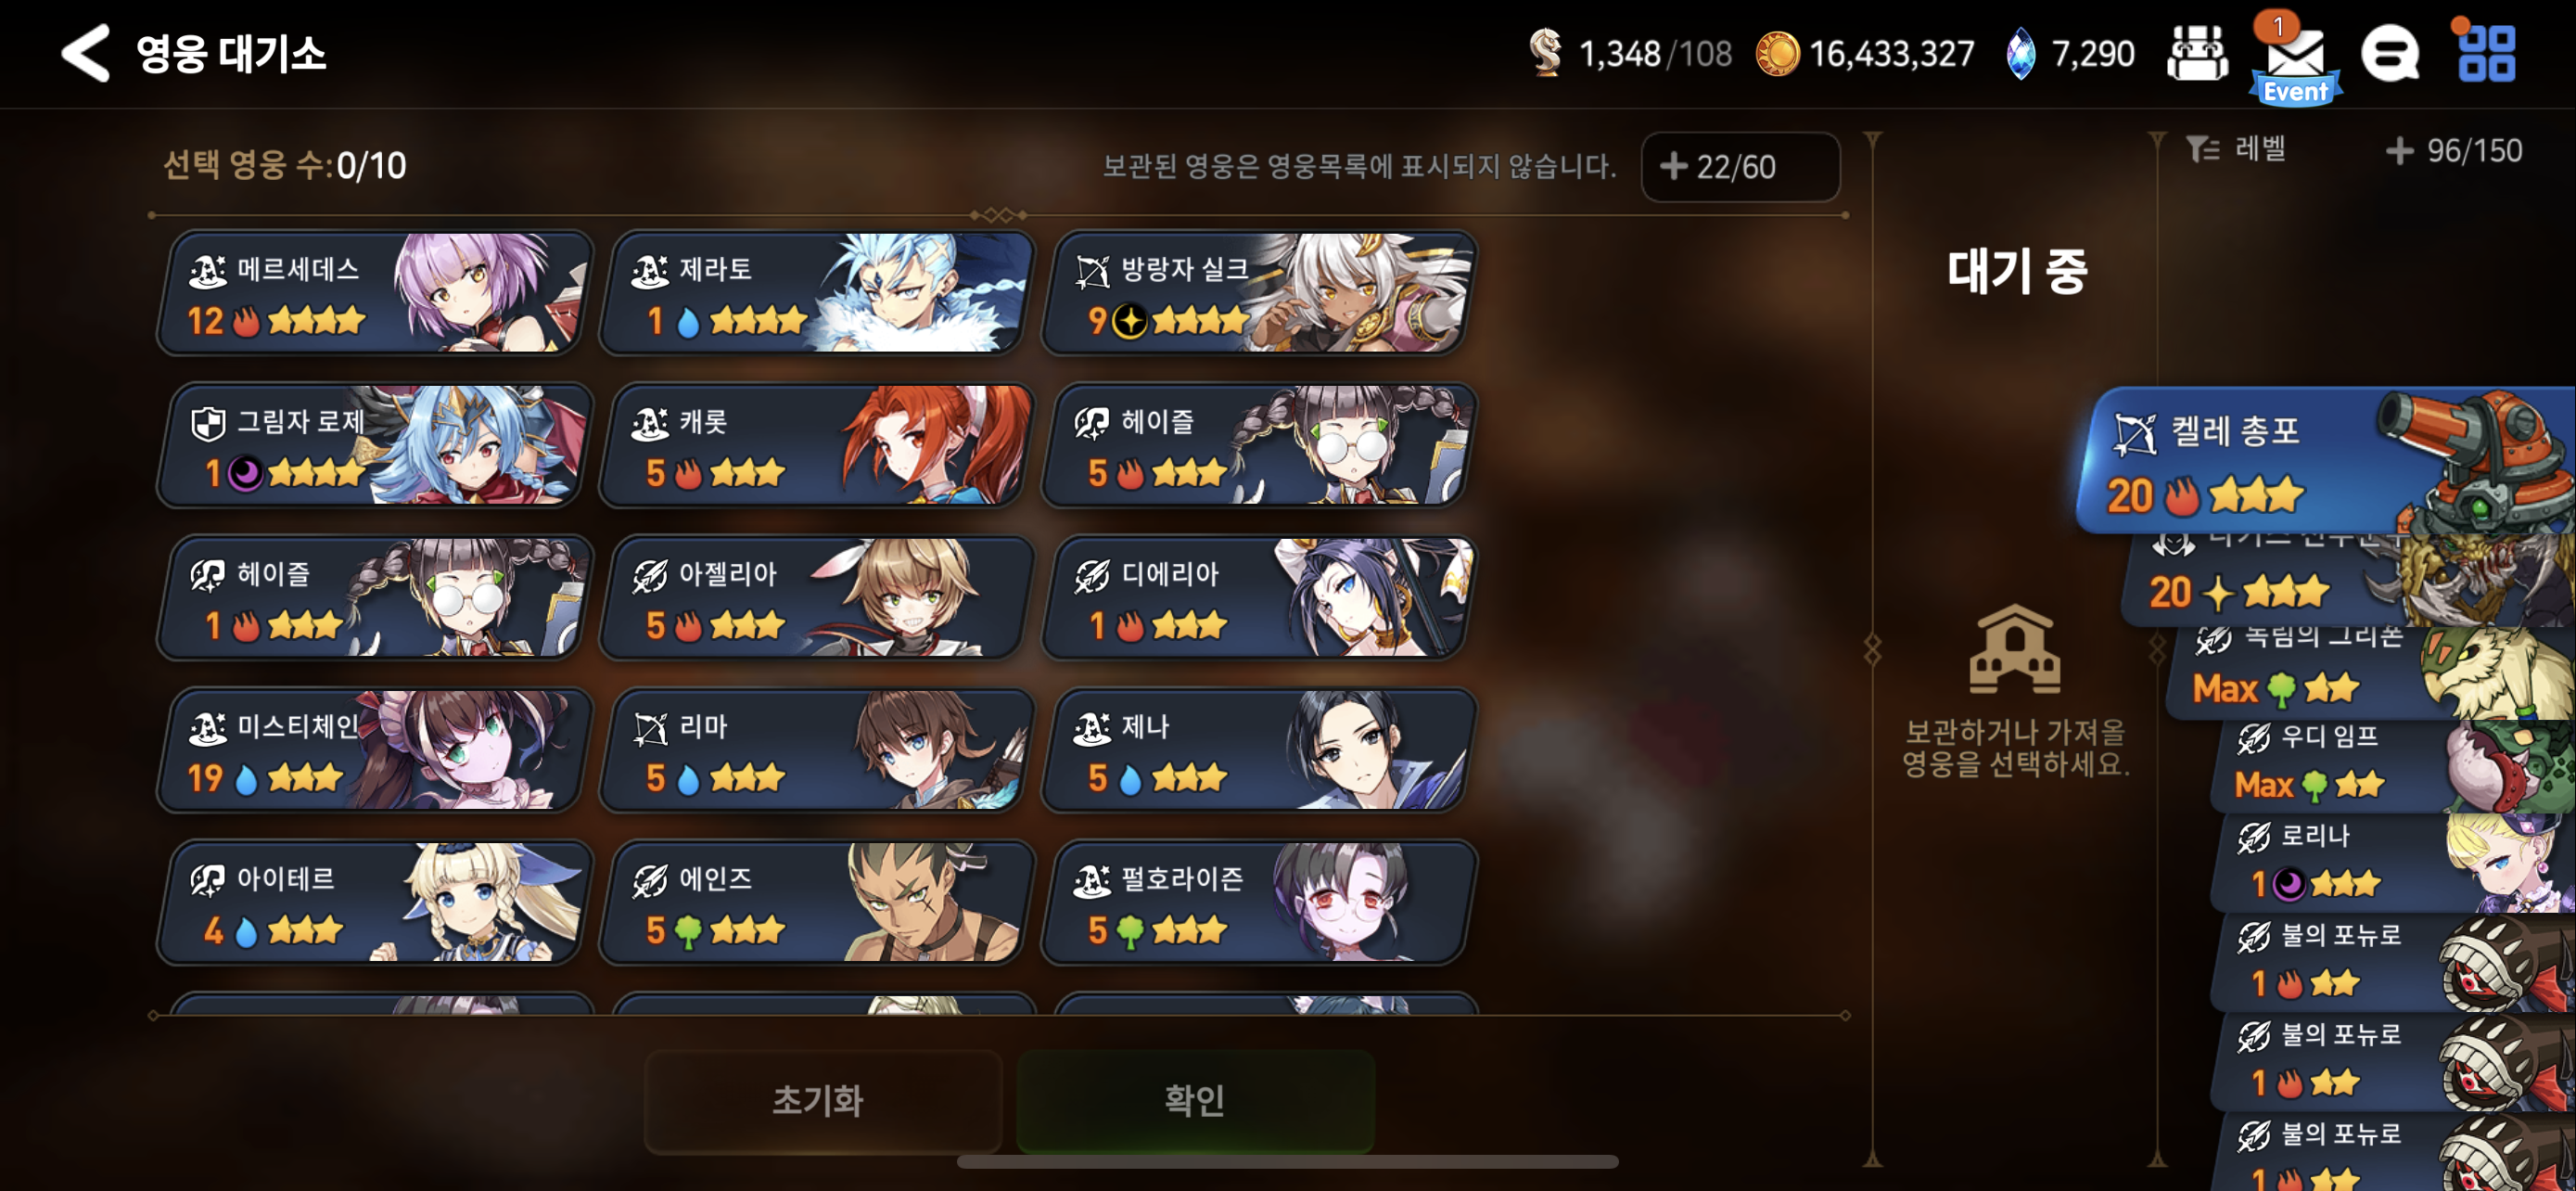Click the horizontal scrollbar at the bottom
This screenshot has width=2576, height=1191.
(x=1287, y=1162)
